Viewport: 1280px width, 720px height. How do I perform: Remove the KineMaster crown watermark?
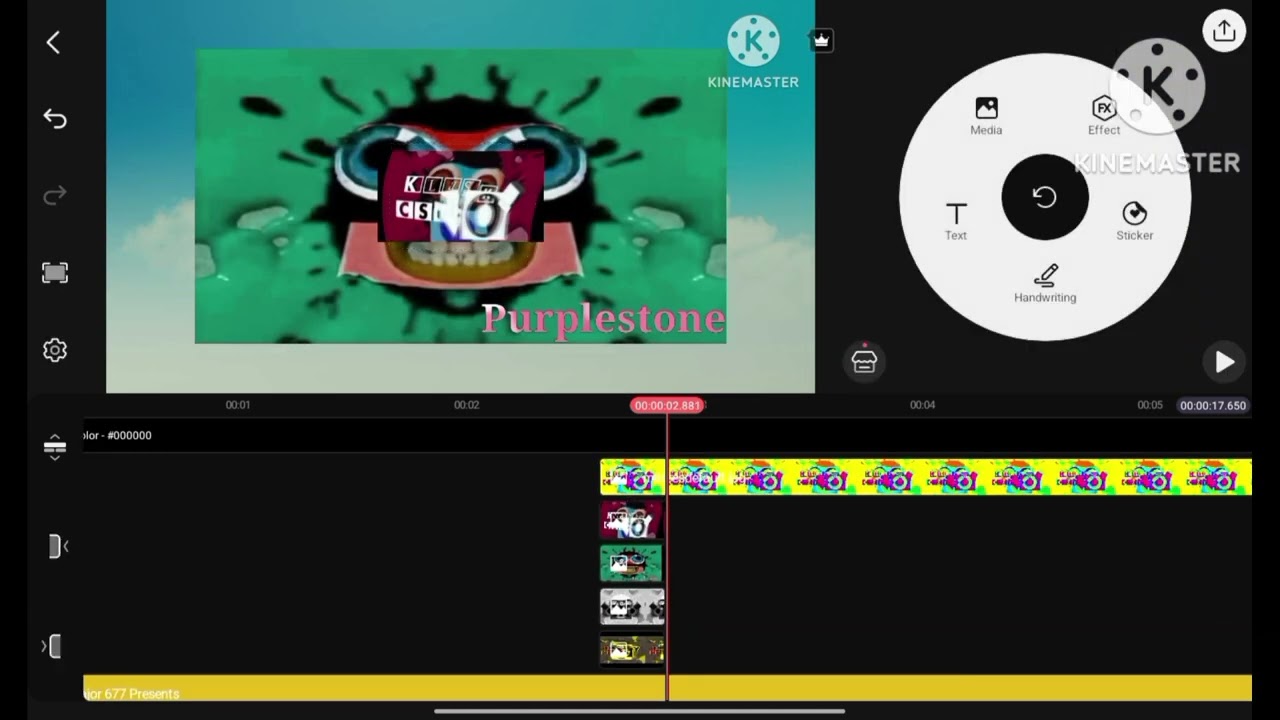[821, 40]
